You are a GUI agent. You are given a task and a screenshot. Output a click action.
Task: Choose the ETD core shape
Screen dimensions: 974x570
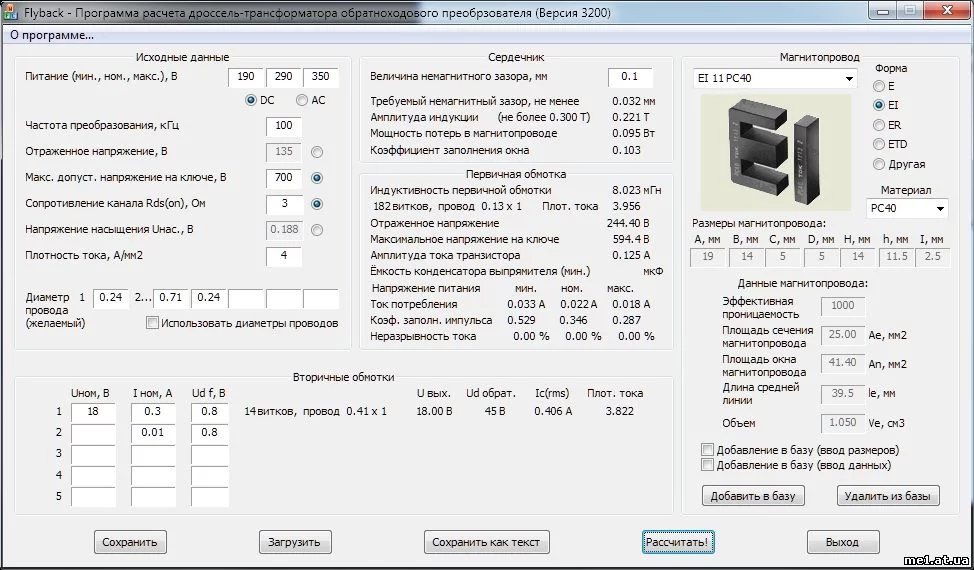[x=879, y=144]
